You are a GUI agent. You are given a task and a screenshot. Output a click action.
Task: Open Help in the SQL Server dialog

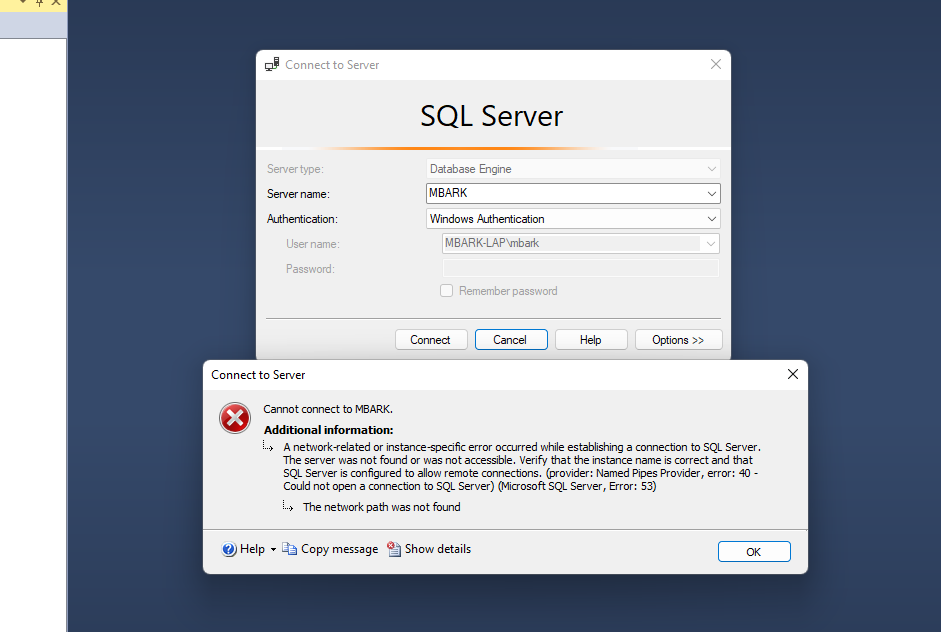[x=591, y=340]
